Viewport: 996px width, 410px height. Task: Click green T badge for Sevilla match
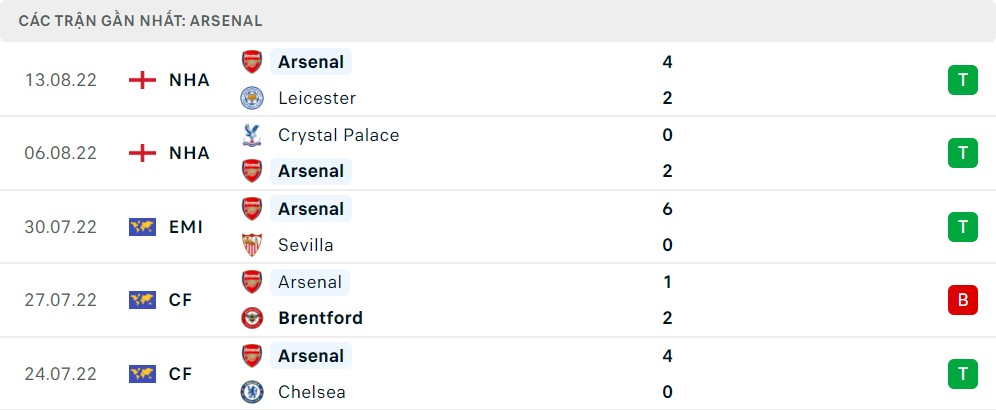(x=963, y=227)
